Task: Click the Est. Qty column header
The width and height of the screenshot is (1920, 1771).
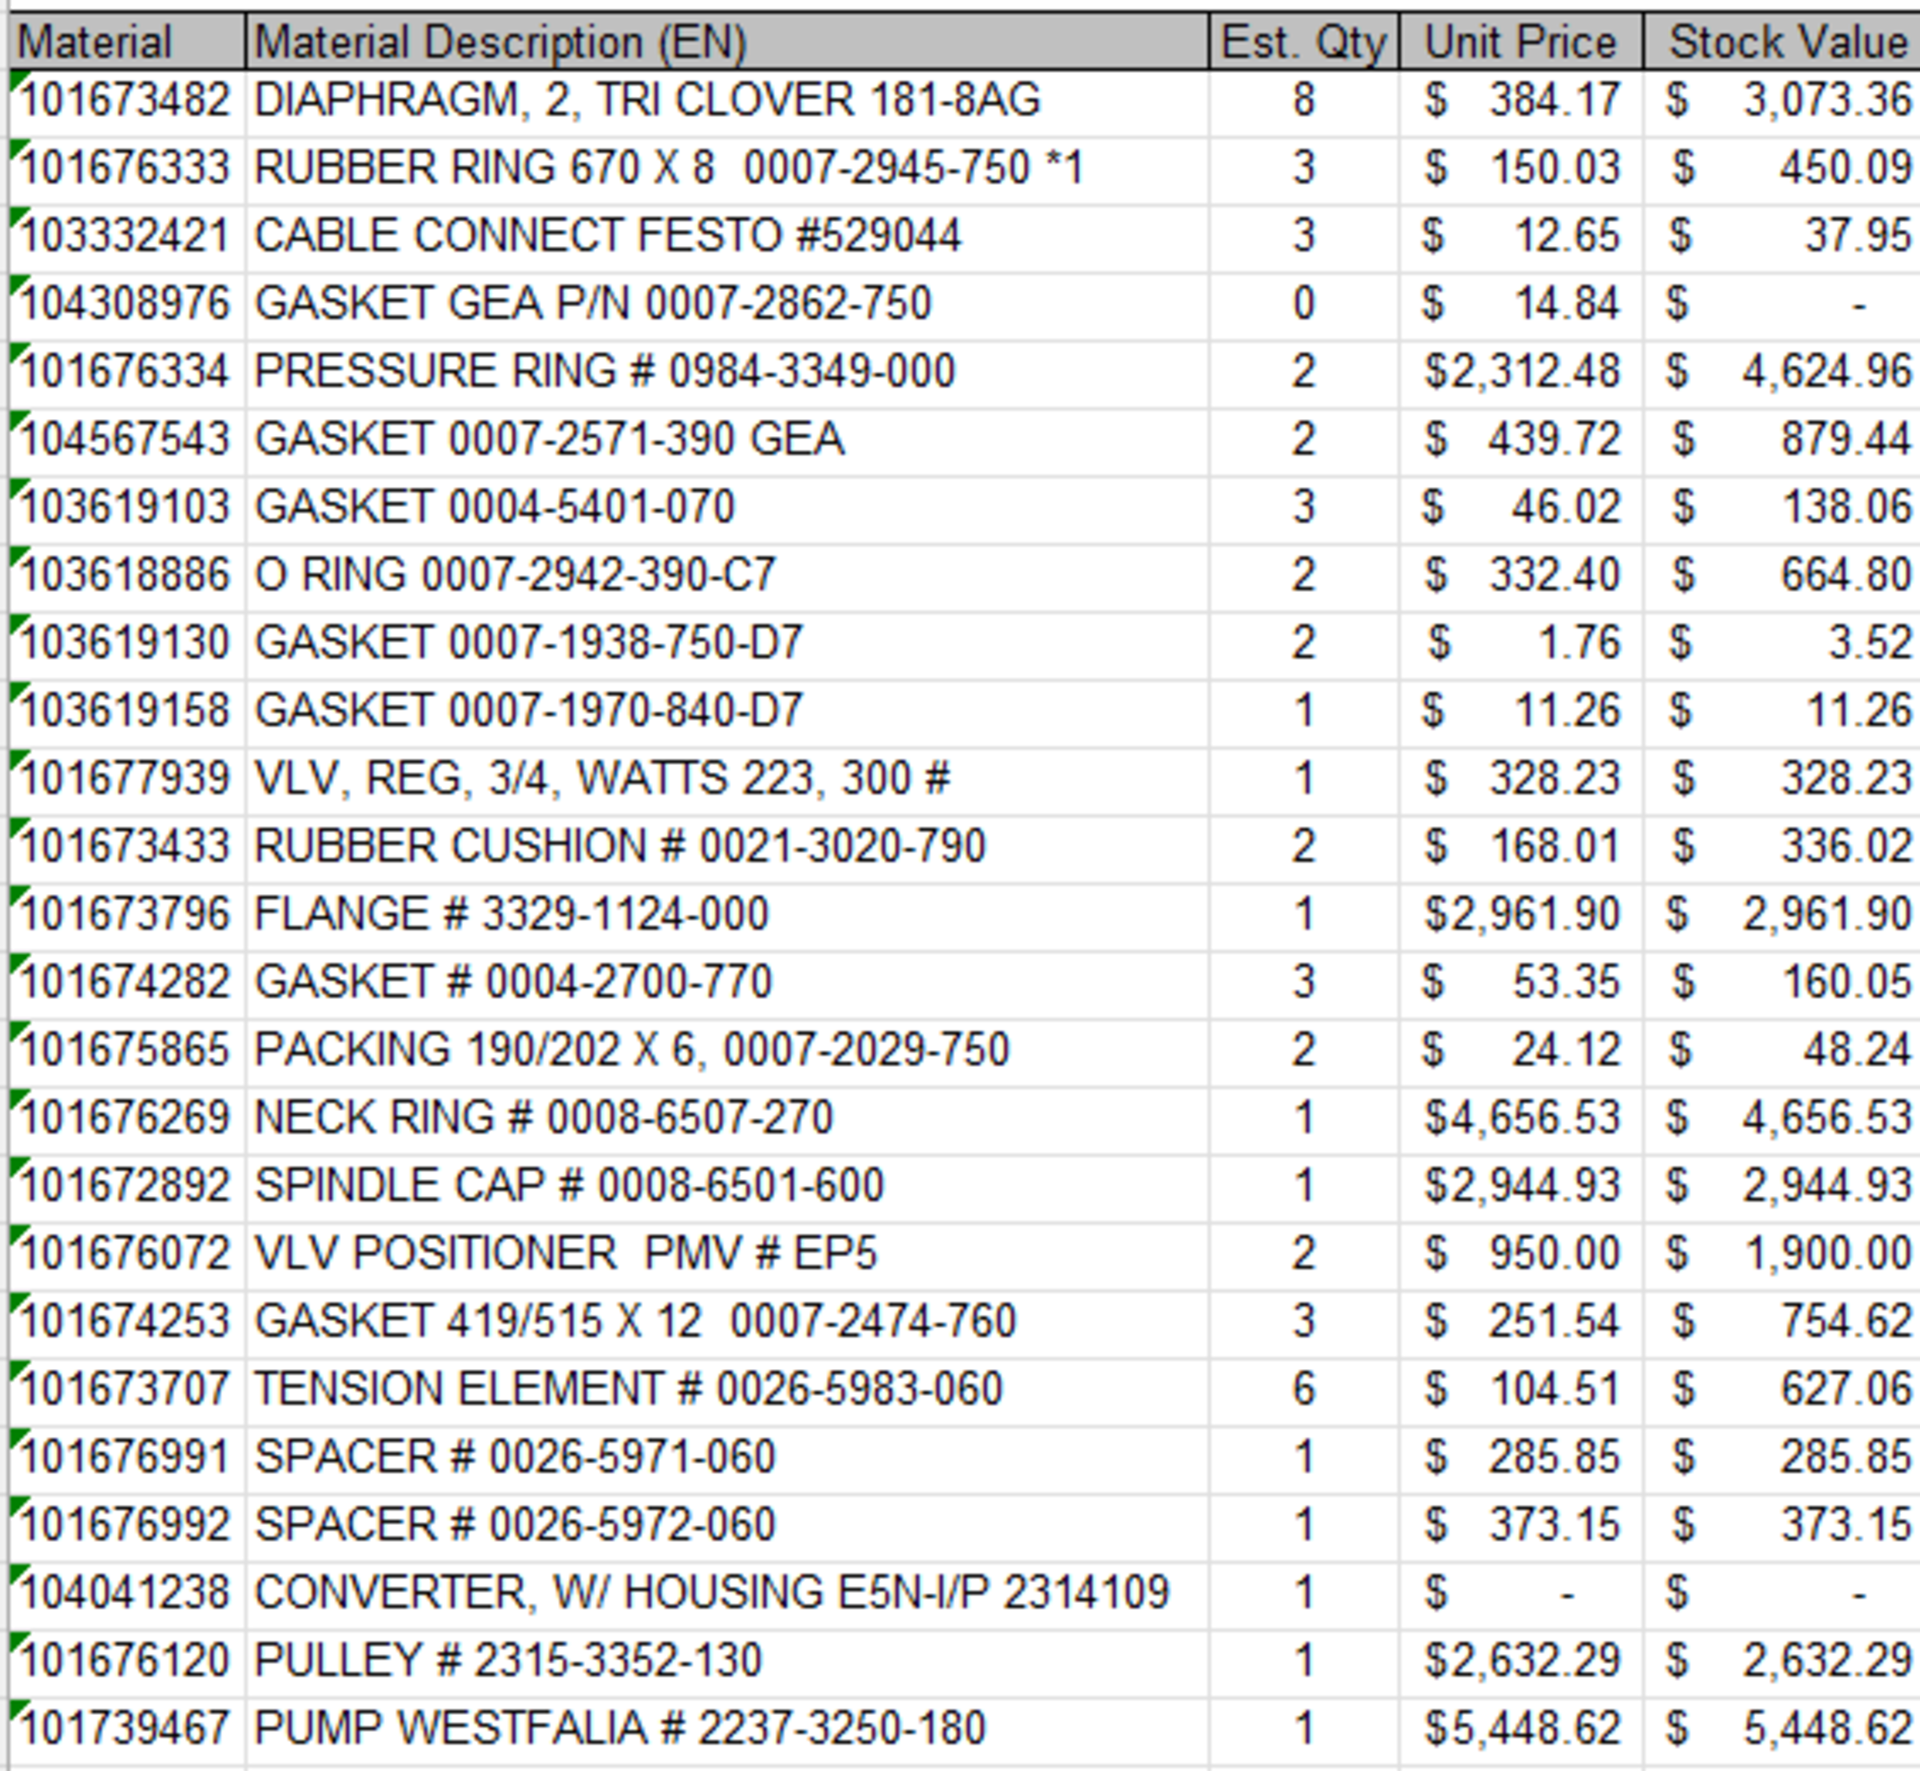Action: pyautogui.click(x=1303, y=42)
